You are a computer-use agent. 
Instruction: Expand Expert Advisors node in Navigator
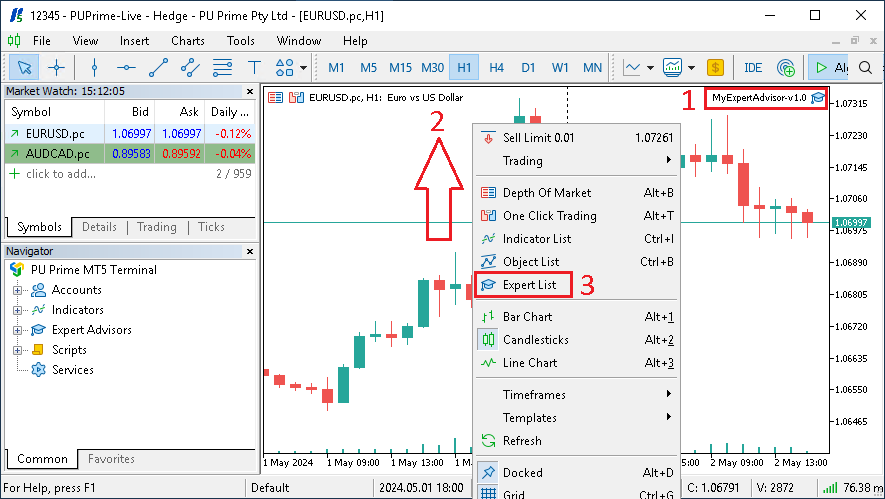(x=17, y=330)
